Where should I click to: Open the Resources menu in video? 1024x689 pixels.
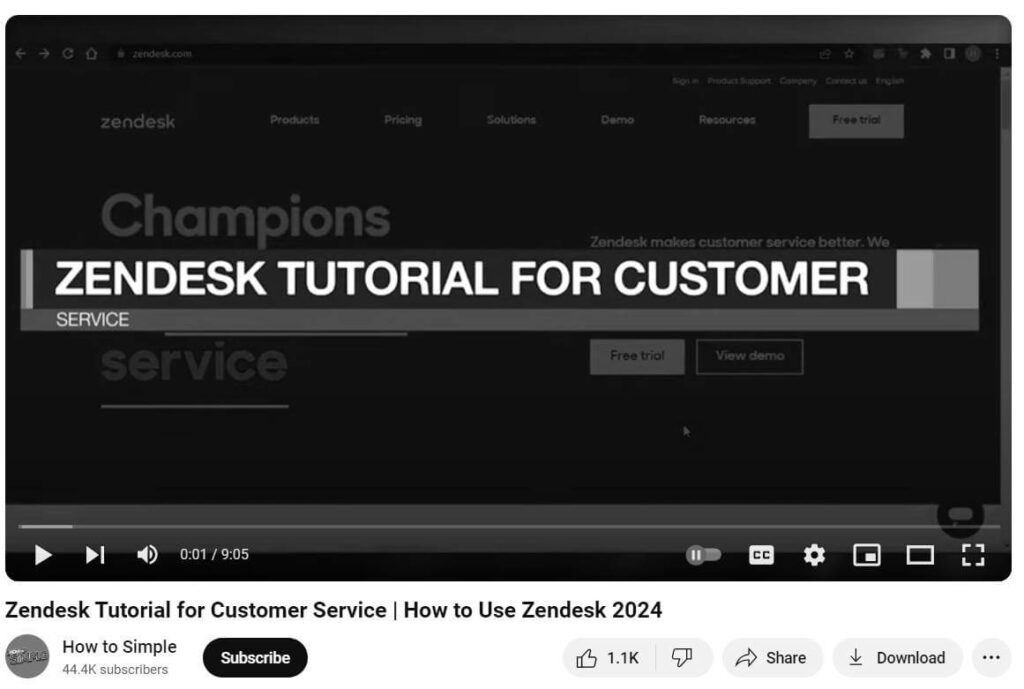pyautogui.click(x=727, y=120)
